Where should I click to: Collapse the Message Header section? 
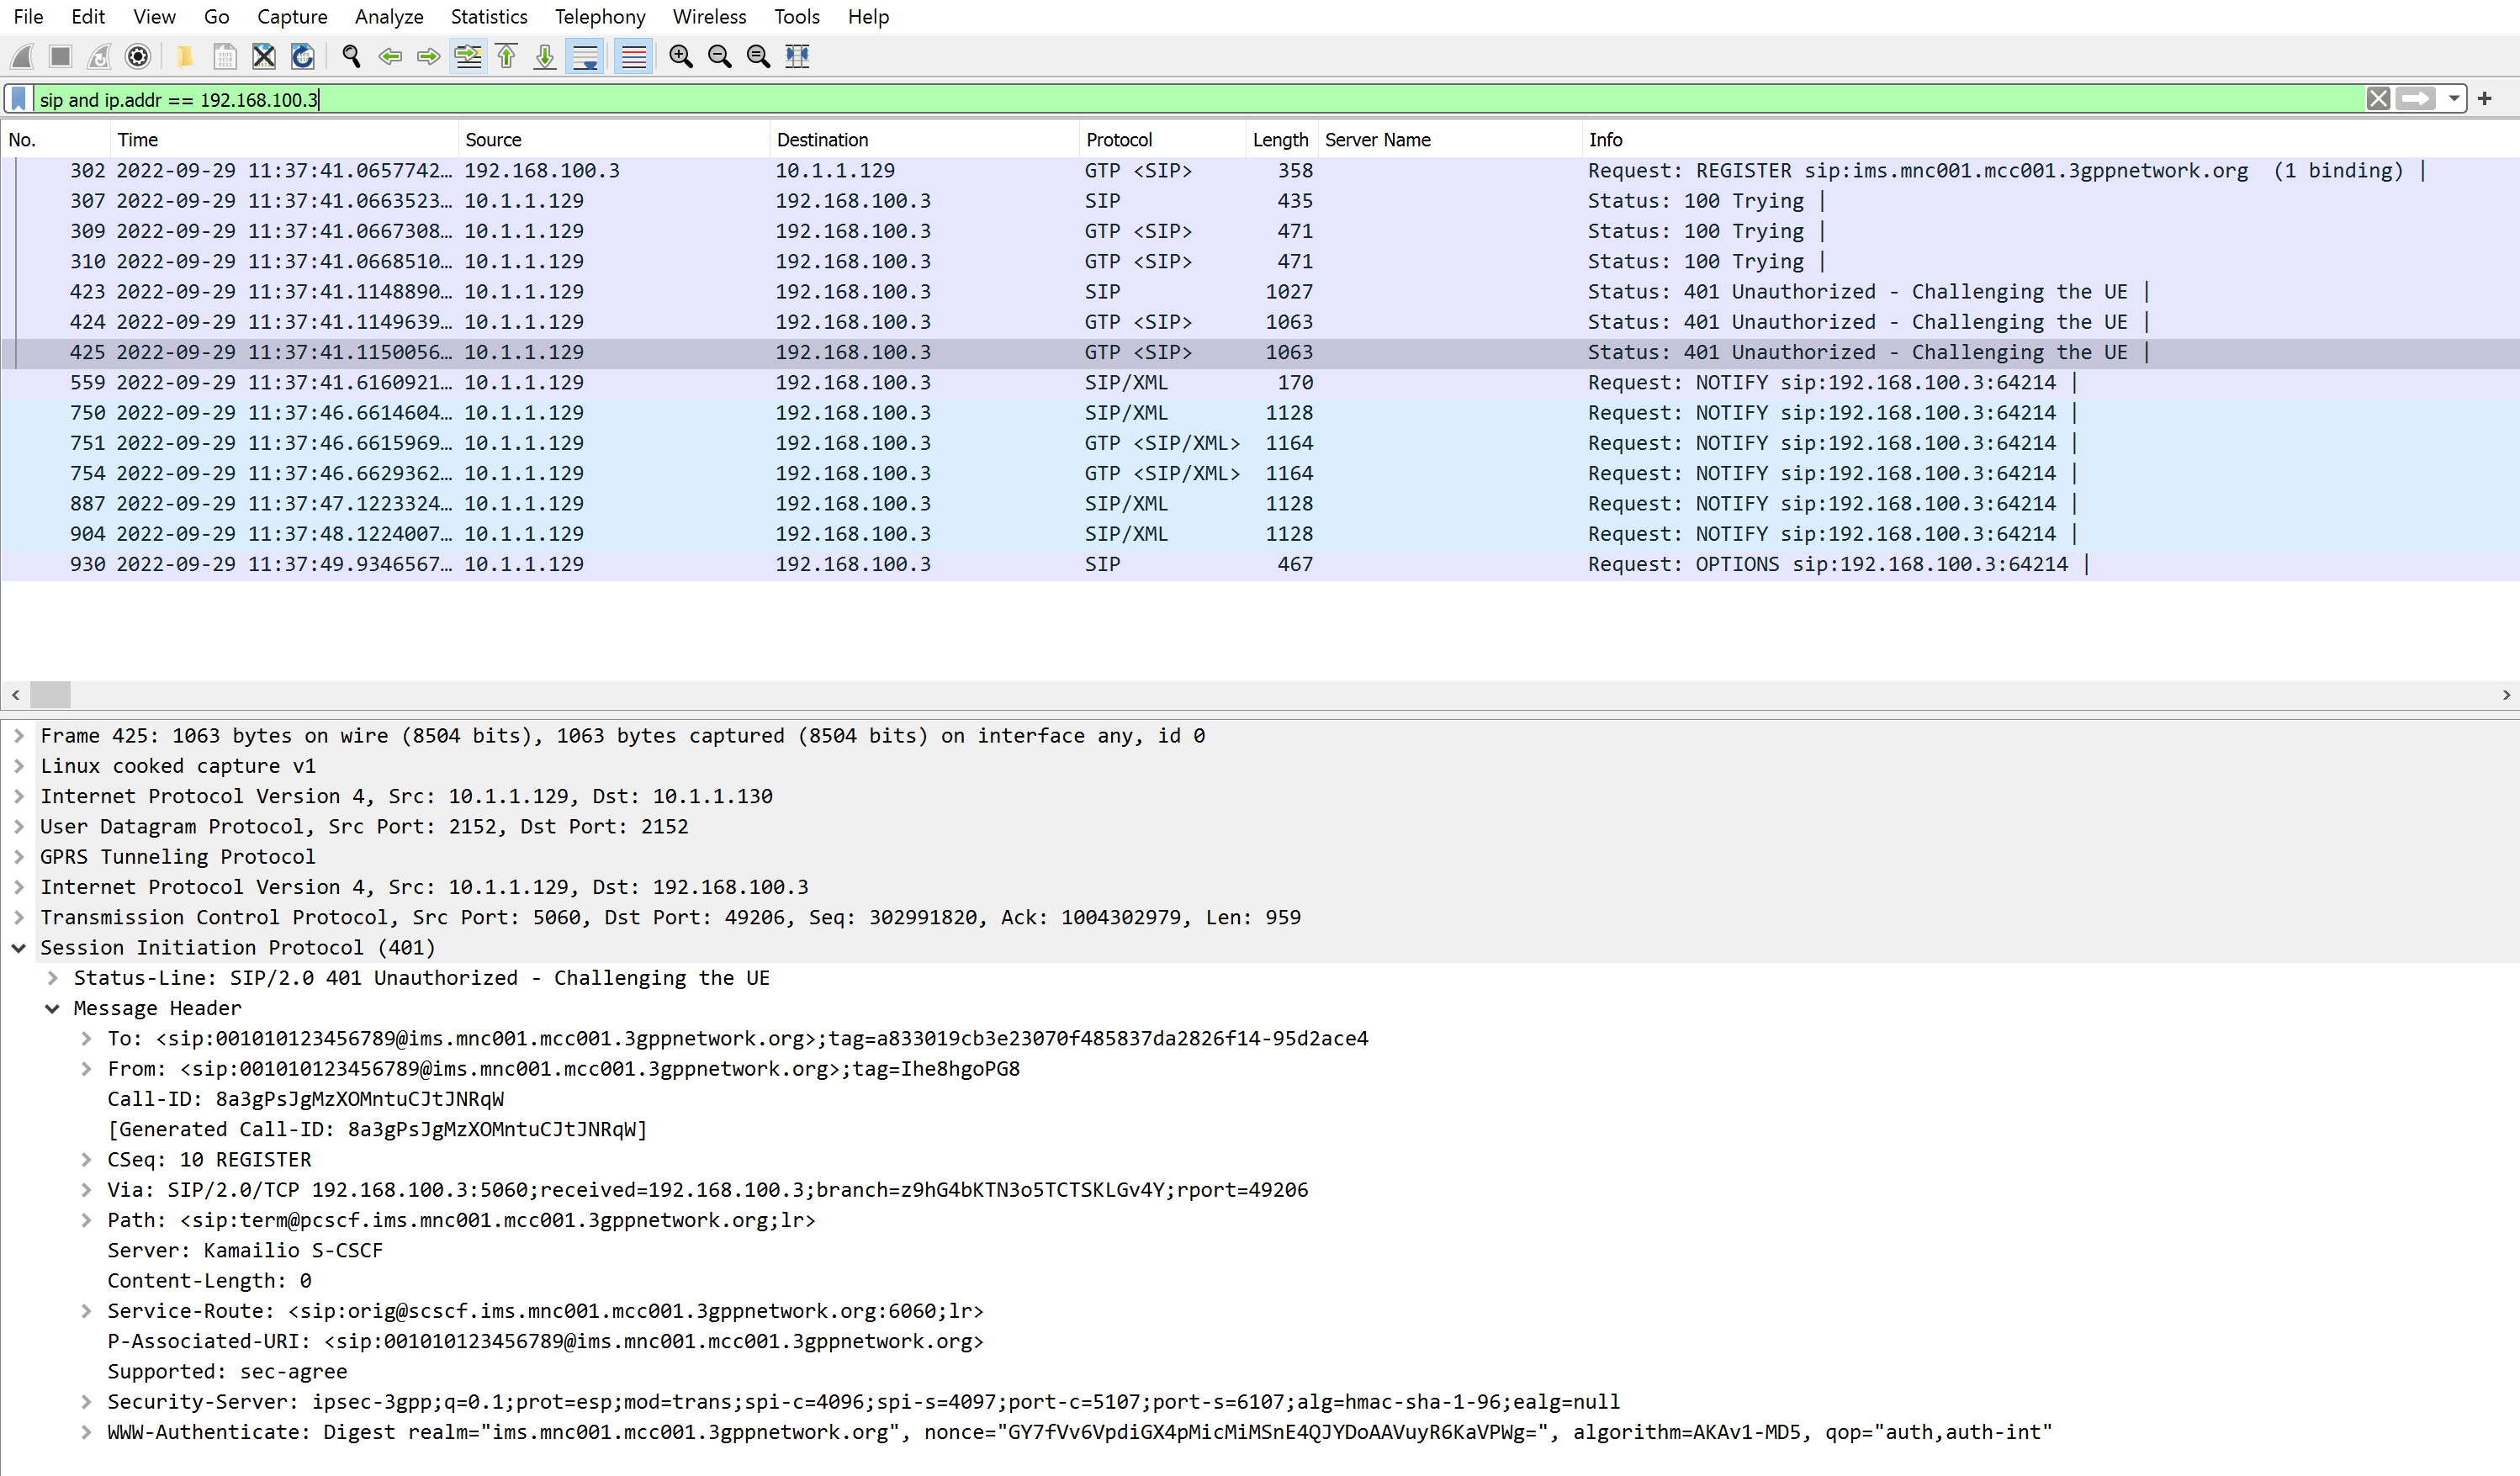(x=52, y=1008)
